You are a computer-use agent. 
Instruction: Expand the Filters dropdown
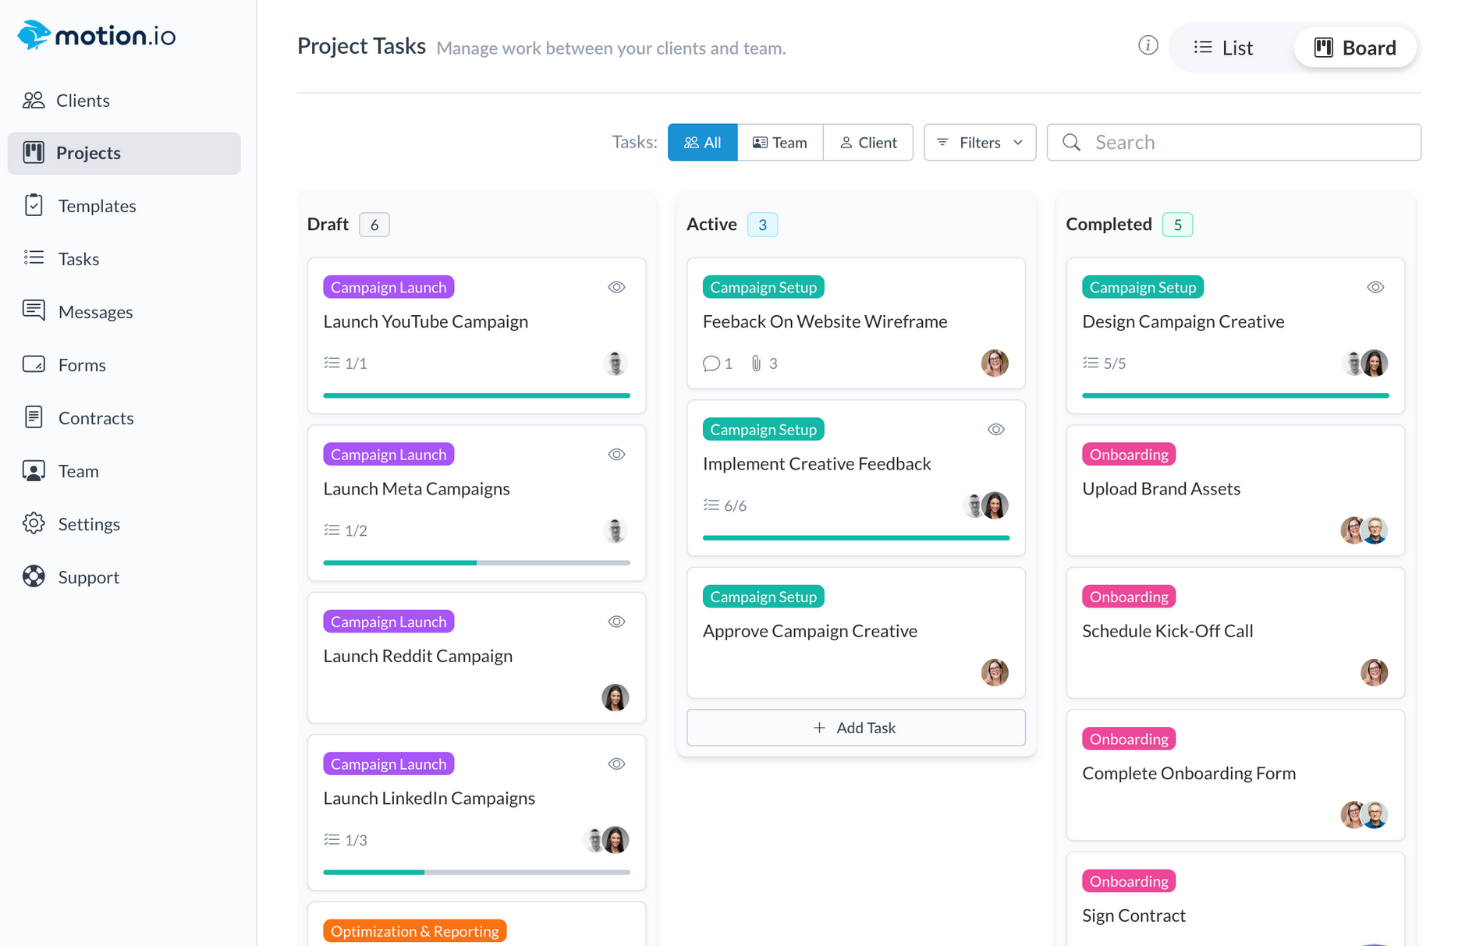[980, 142]
